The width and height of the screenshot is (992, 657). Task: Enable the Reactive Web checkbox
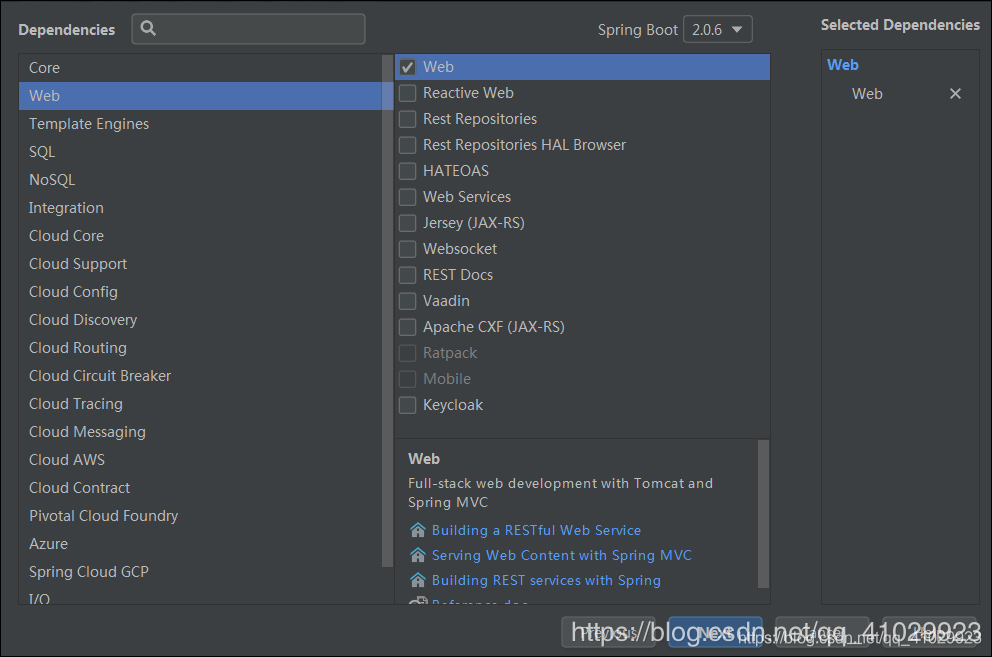pos(407,93)
